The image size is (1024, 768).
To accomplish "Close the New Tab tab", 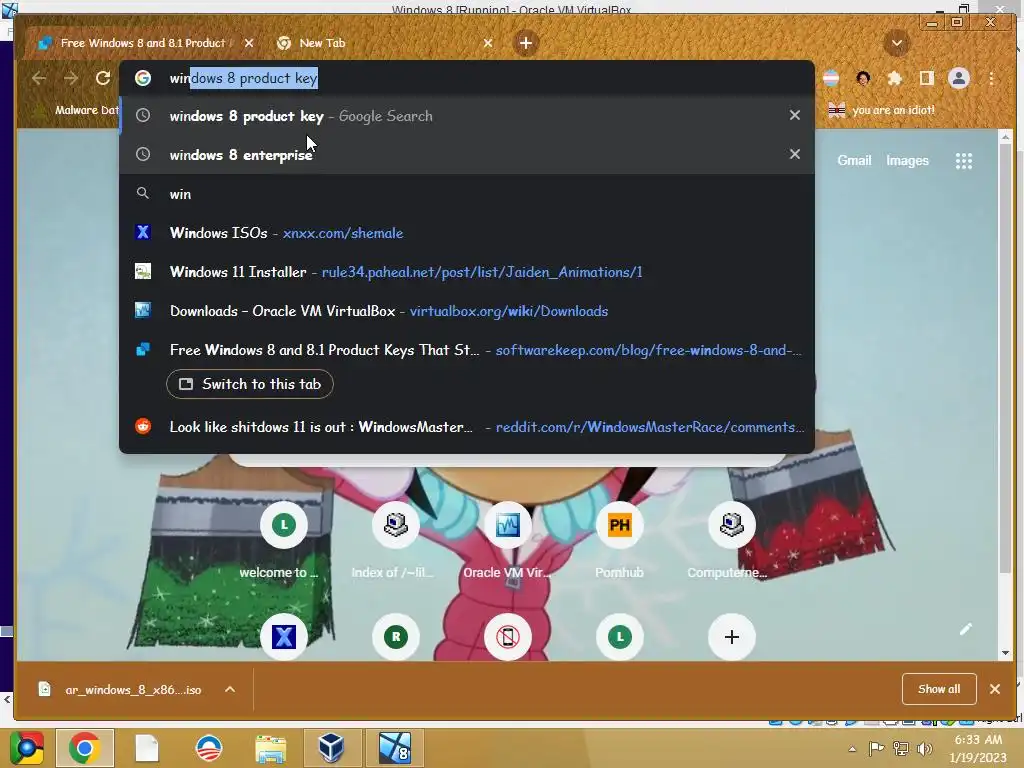I will (488, 43).
